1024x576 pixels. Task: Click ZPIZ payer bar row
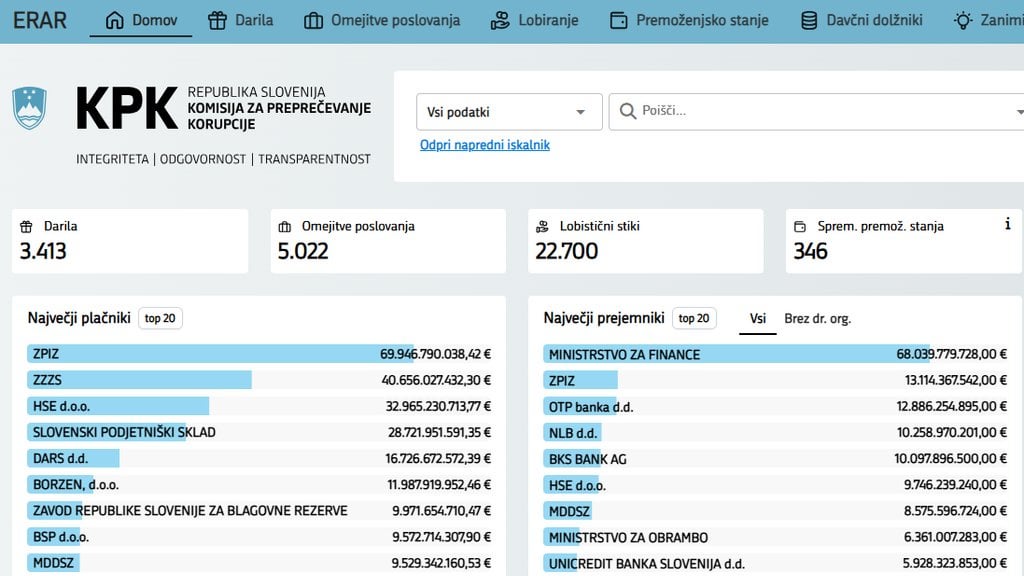tap(259, 354)
